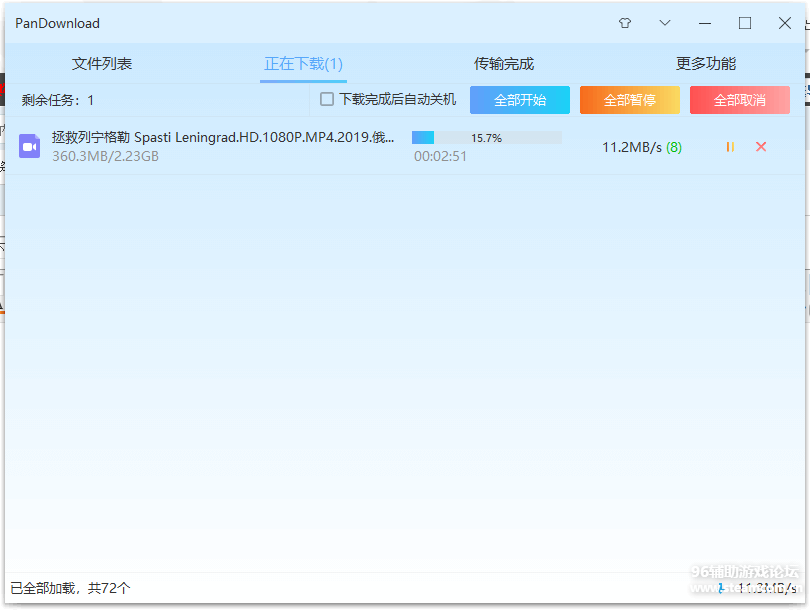
Task: Click the blue 全部开始 button
Action: pos(520,100)
